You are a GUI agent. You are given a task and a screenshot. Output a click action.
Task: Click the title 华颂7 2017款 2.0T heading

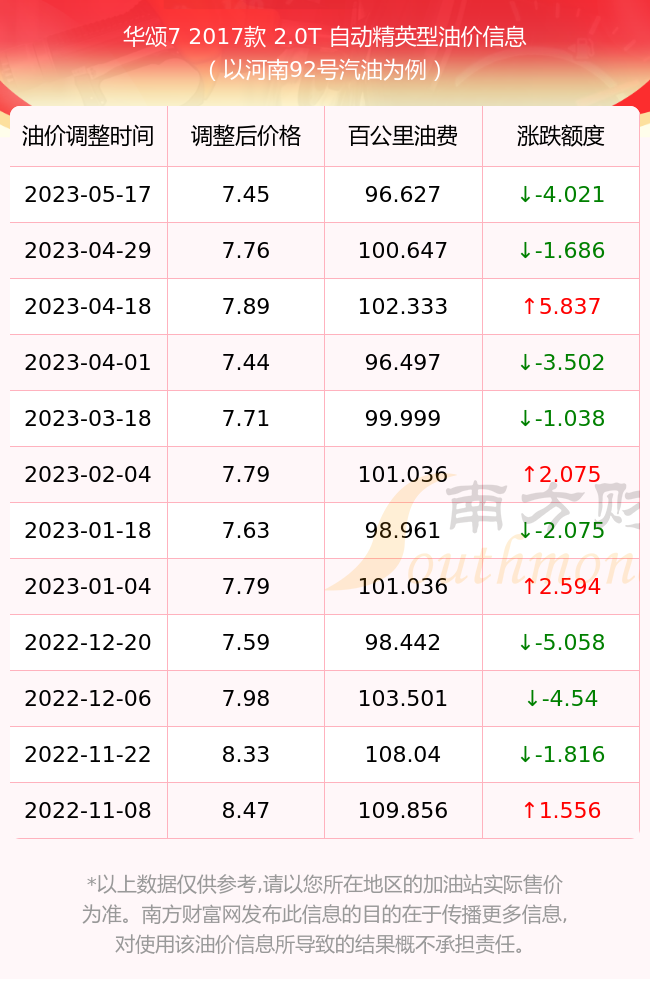(x=325, y=37)
